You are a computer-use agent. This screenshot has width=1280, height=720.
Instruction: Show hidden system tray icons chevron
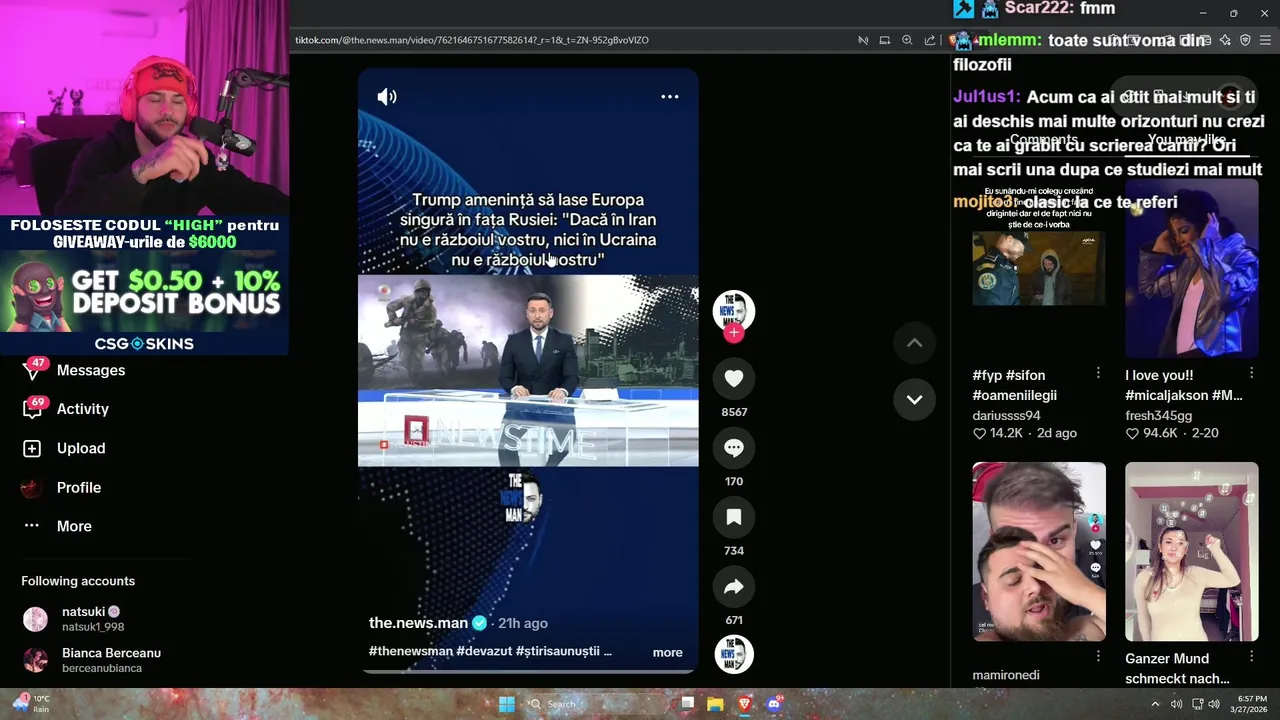pos(1155,704)
